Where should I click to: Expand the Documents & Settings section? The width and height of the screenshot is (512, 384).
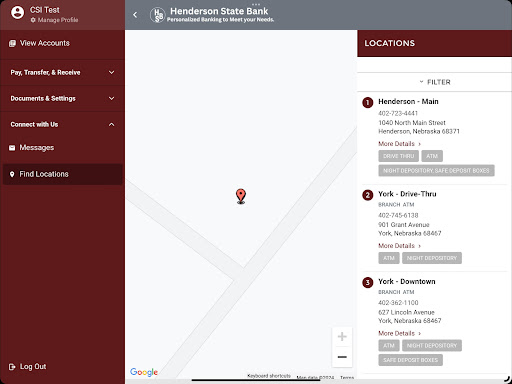click(x=62, y=98)
